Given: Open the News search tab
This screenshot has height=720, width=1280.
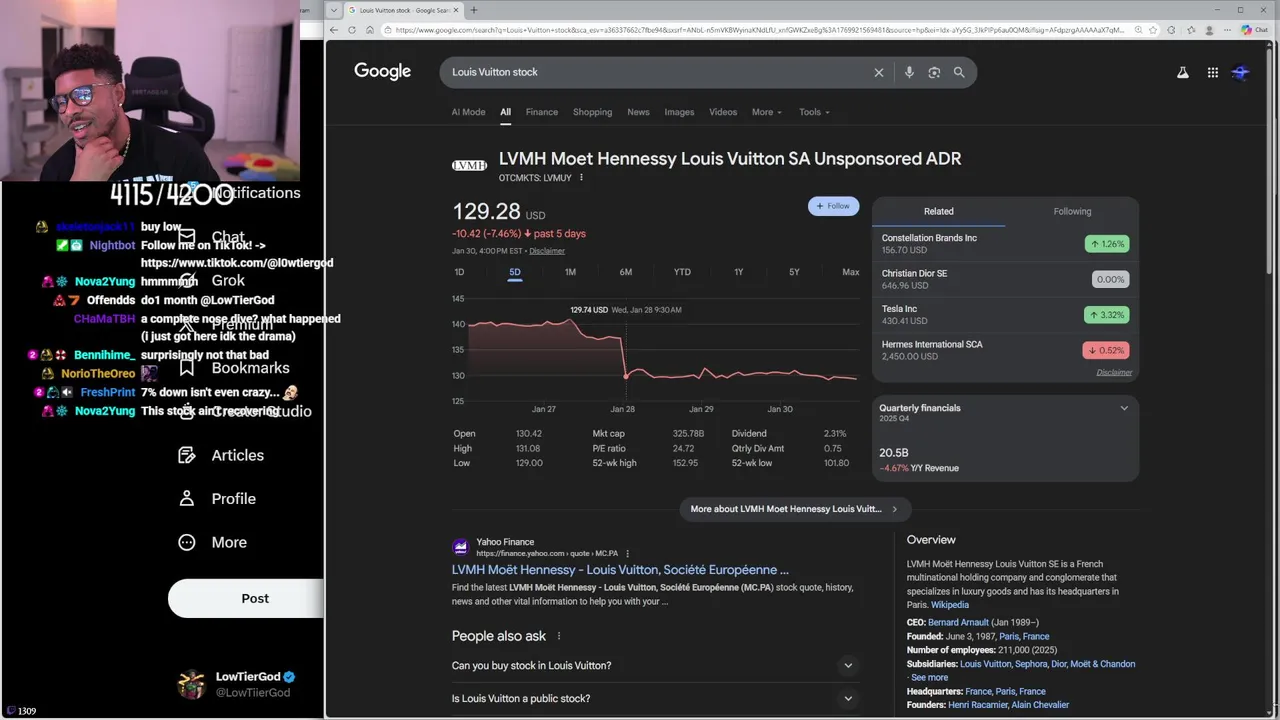Looking at the screenshot, I should (x=638, y=112).
